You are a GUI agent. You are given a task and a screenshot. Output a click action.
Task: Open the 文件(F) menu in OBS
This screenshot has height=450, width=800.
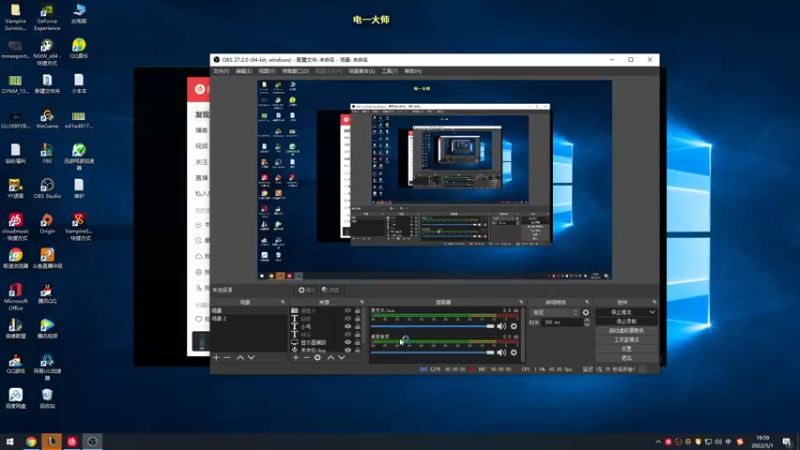coord(221,71)
